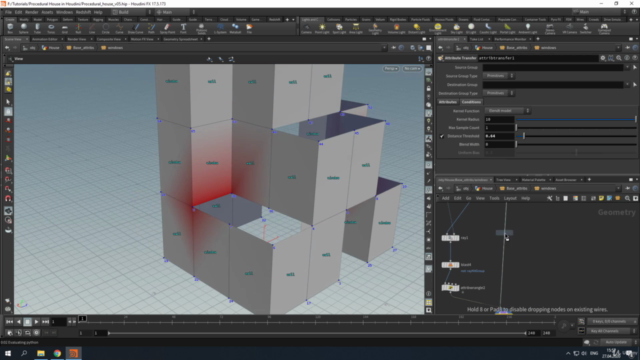Expand the Destination Group dropdown arrow
This screenshot has width=640, height=360.
627,84
